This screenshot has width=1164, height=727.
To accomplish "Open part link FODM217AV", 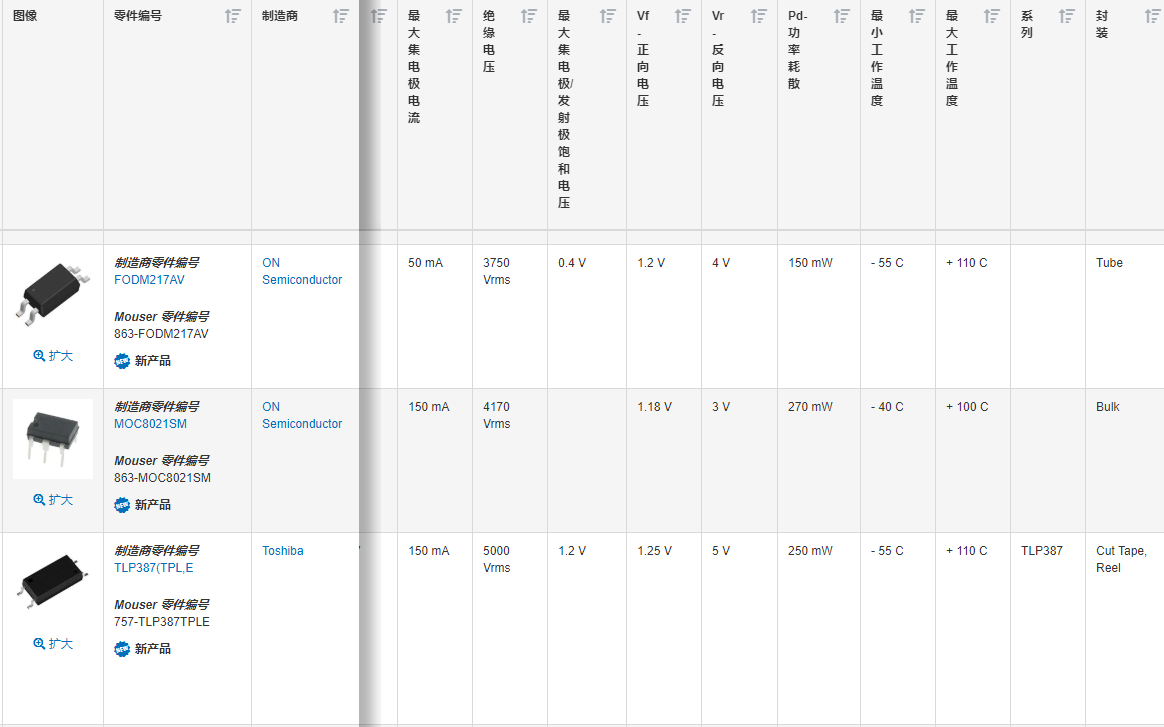I will click(x=149, y=280).
